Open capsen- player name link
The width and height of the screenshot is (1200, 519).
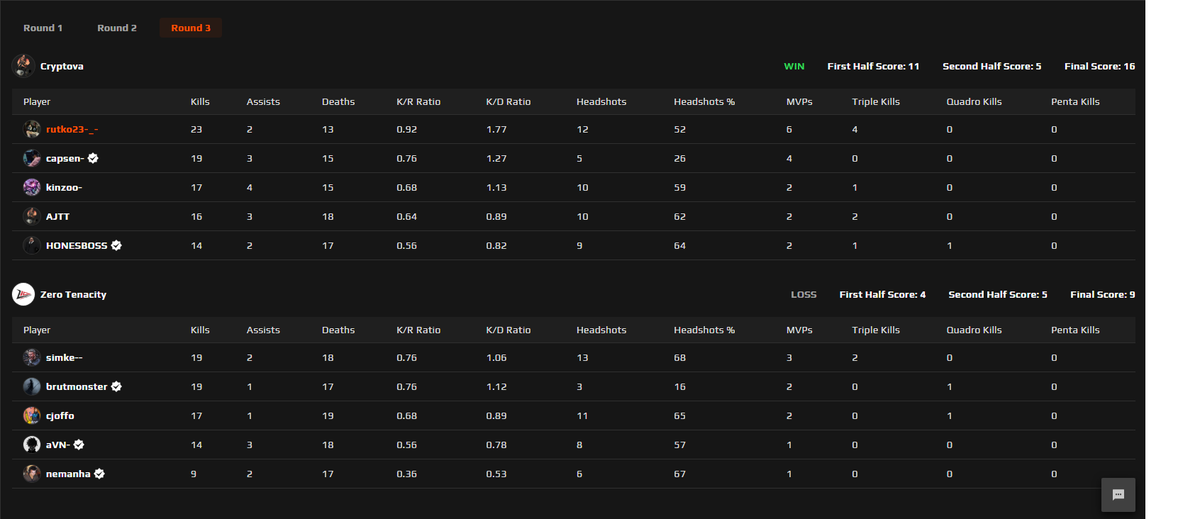[65, 158]
